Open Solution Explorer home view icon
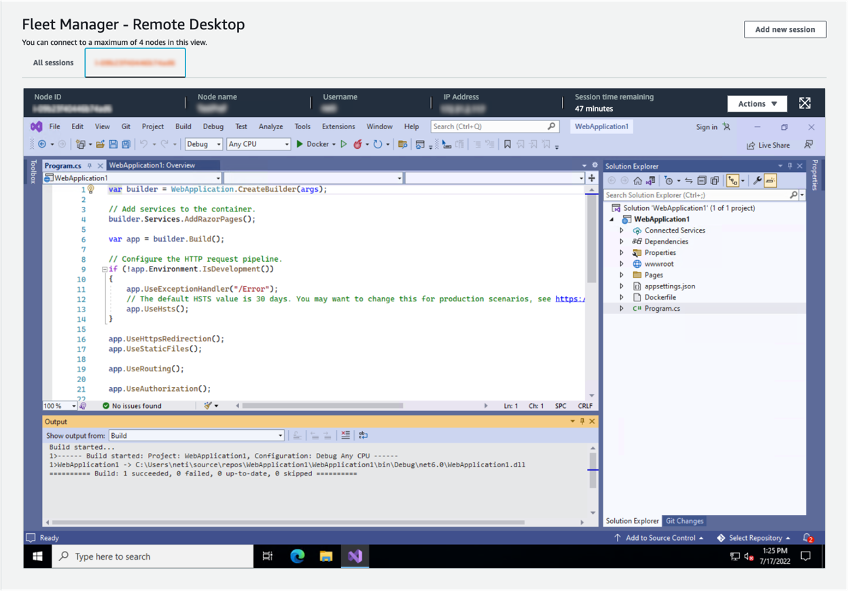This screenshot has height=591, width=849. click(638, 181)
